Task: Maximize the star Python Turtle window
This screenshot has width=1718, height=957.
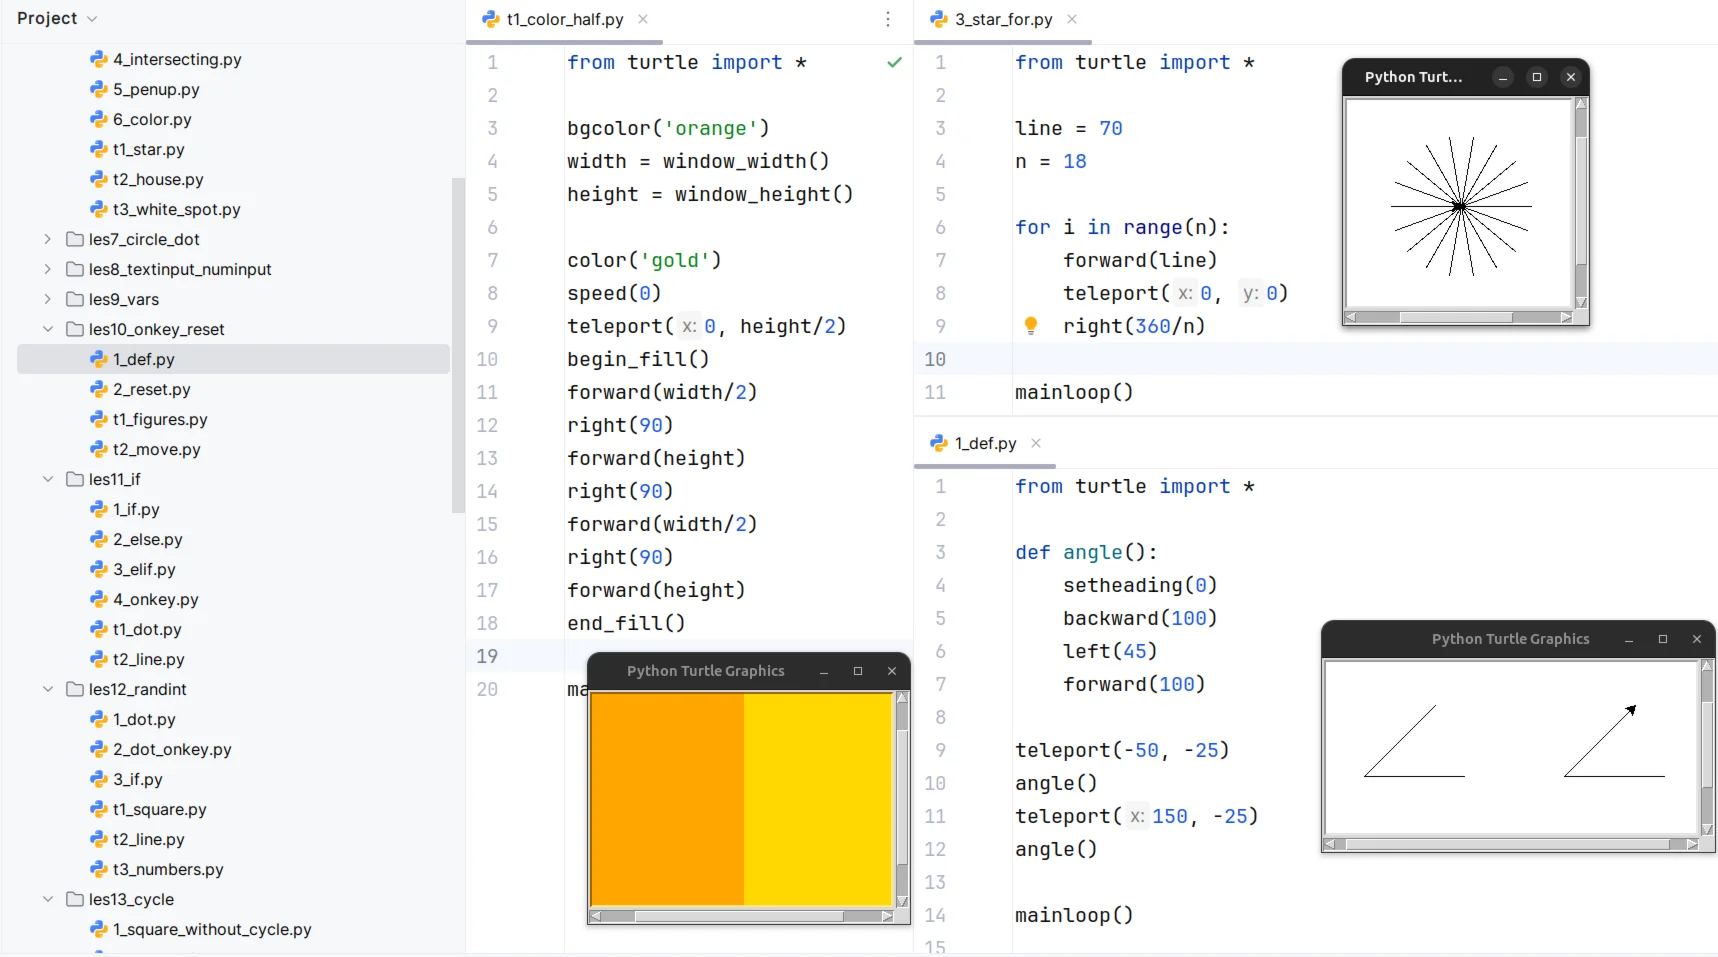Action: click(x=1537, y=77)
